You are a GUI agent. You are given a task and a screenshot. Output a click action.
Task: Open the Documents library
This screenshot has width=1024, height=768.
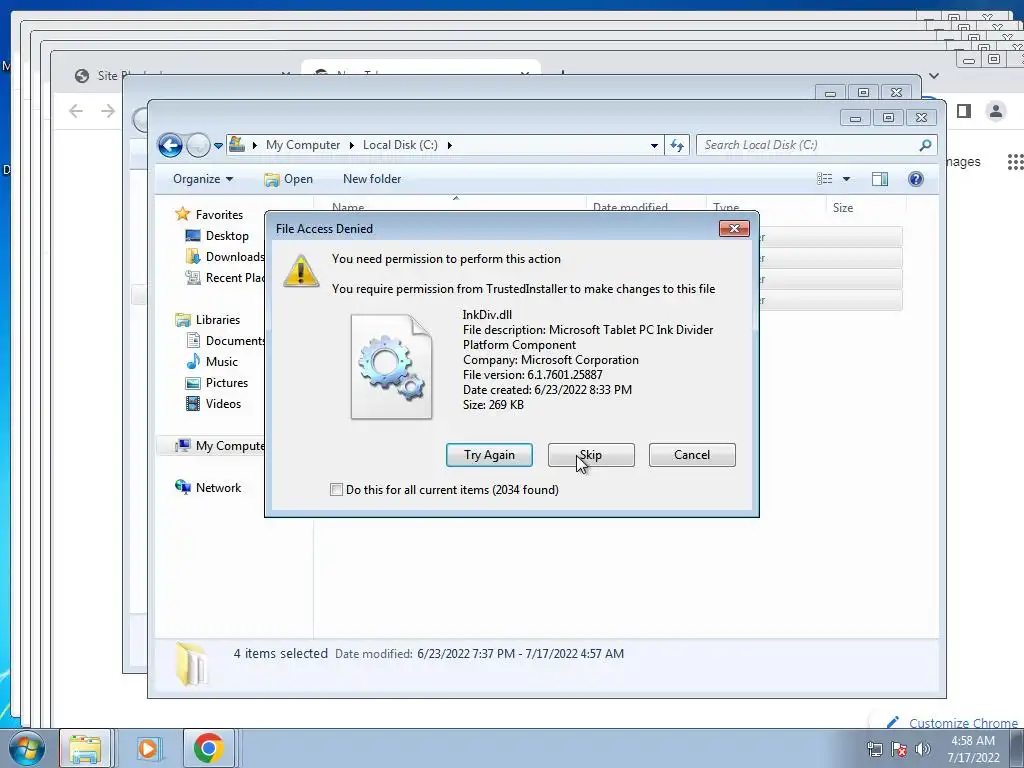[x=226, y=340]
